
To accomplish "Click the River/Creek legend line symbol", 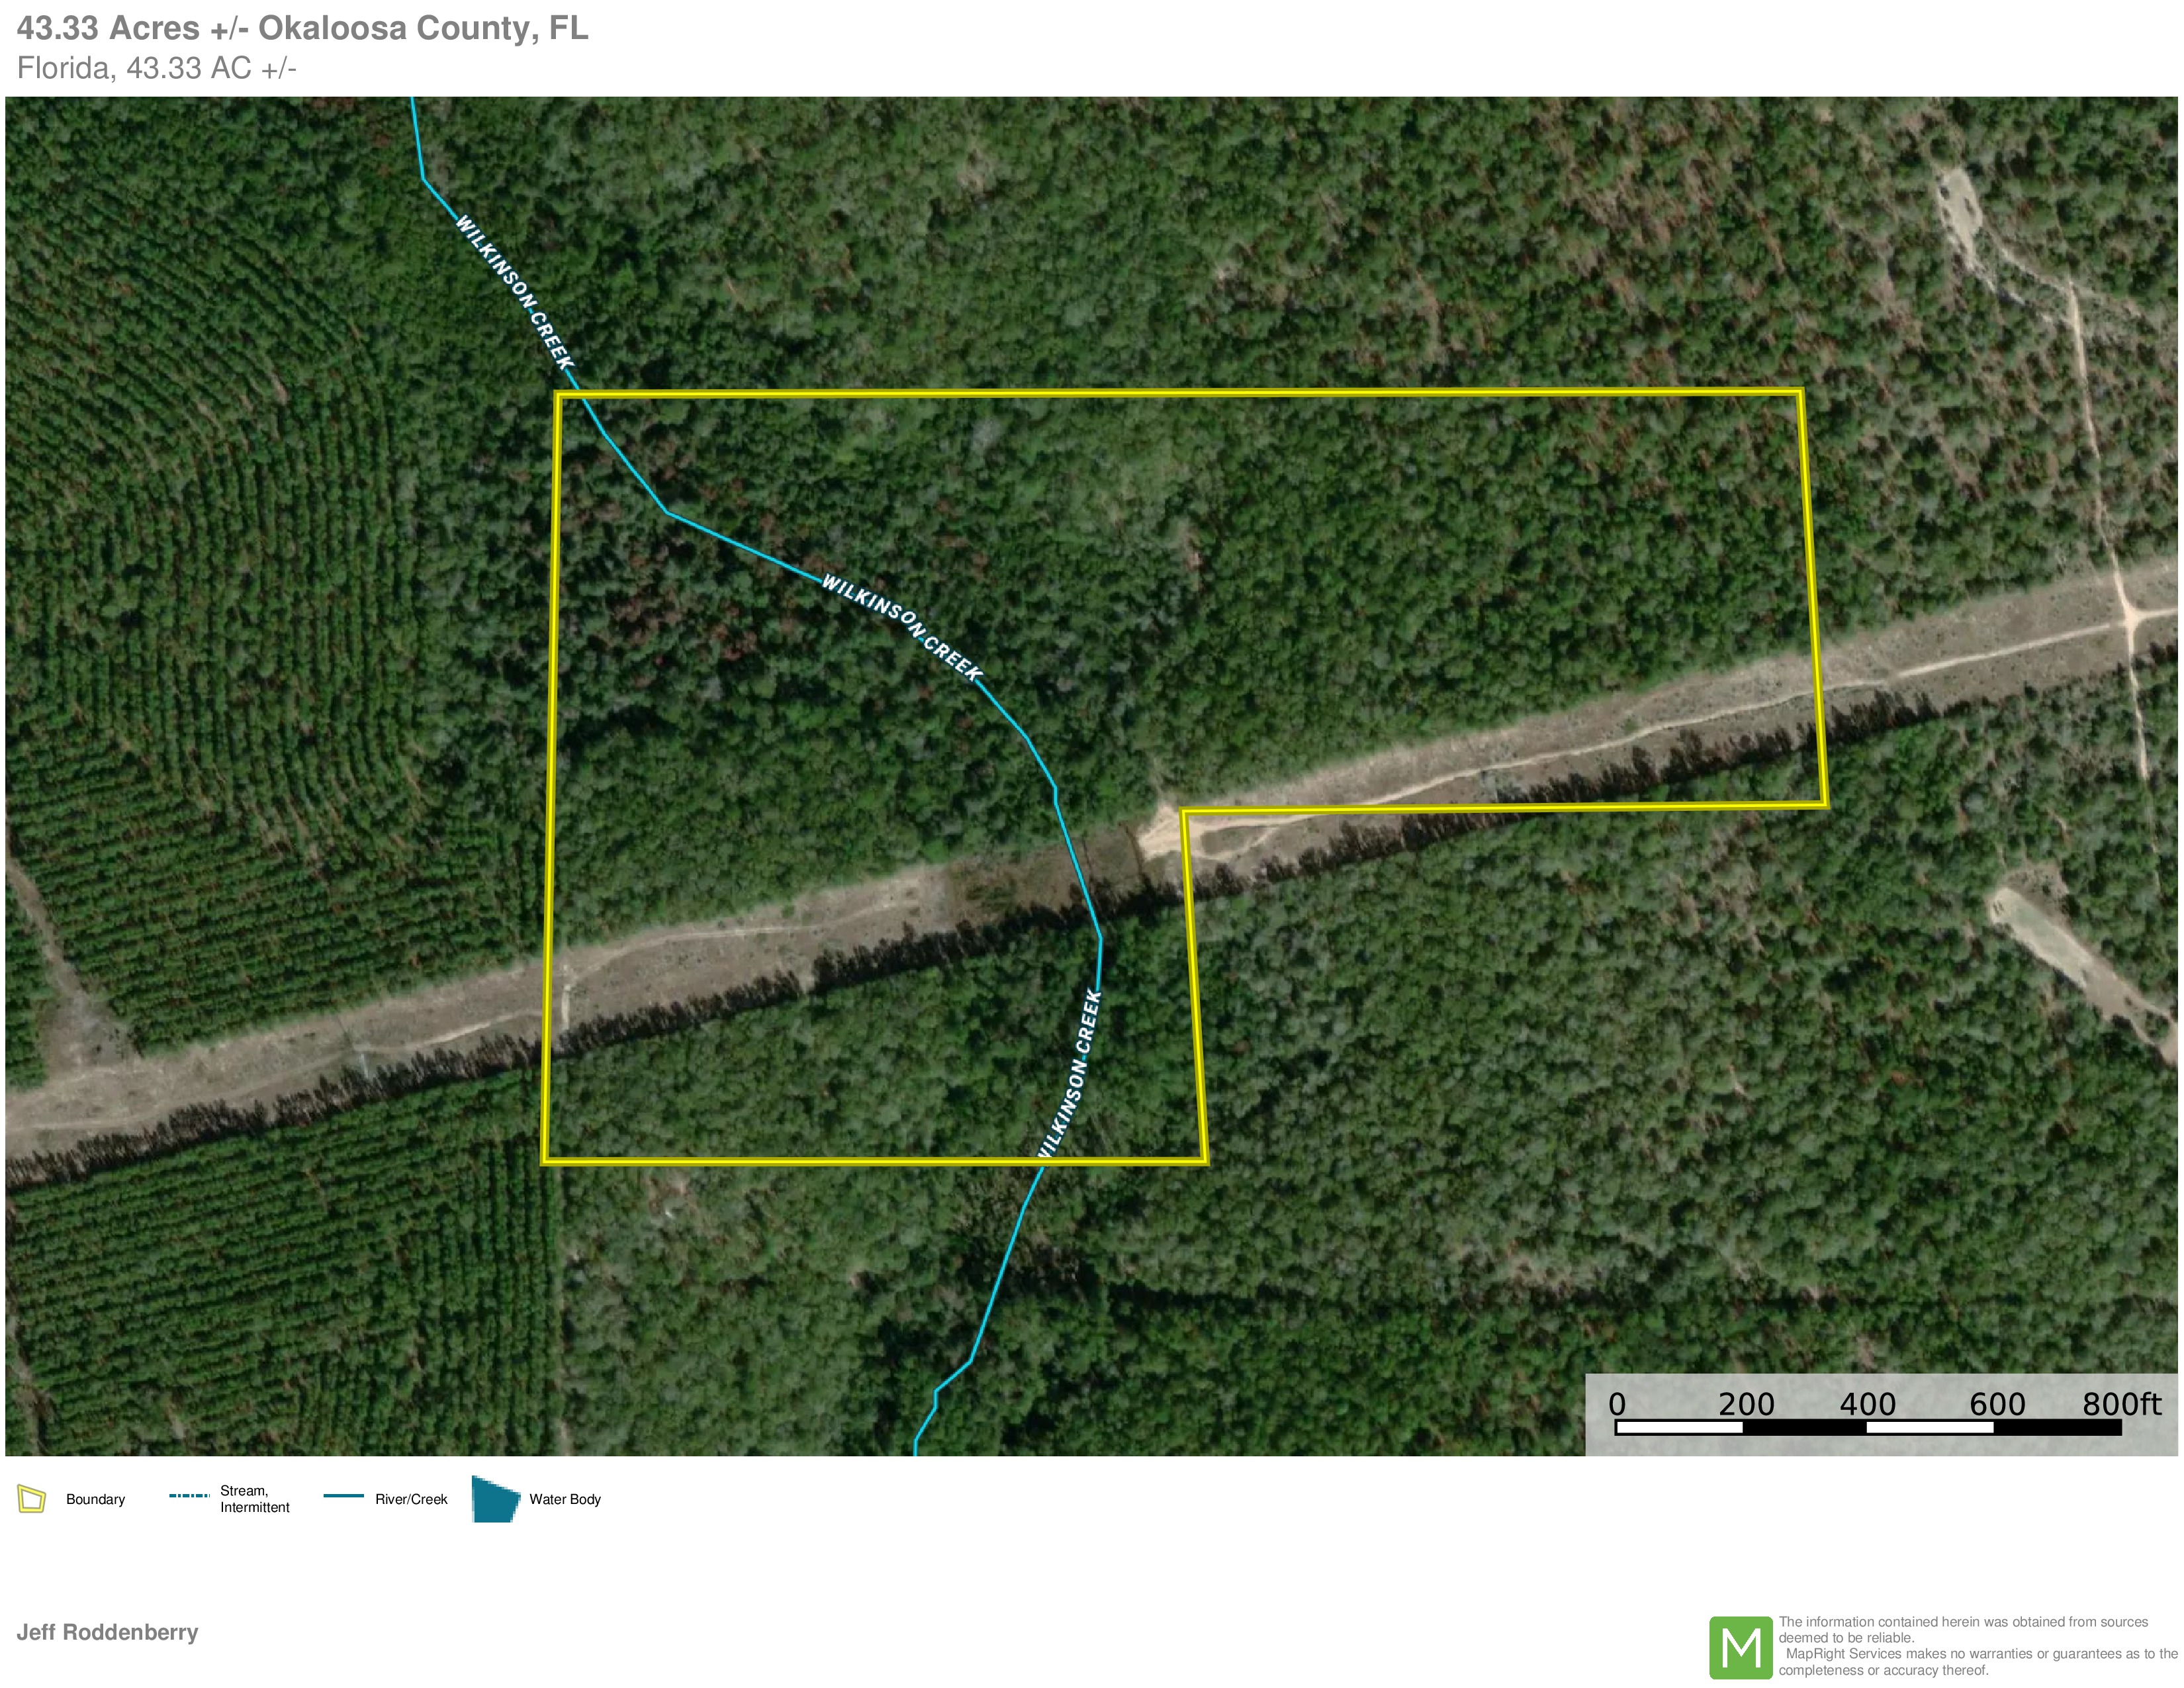I will (x=343, y=1496).
